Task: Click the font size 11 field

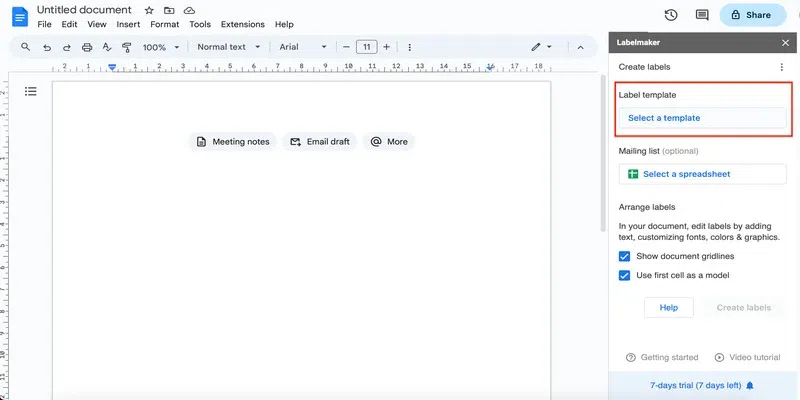Action: [366, 47]
